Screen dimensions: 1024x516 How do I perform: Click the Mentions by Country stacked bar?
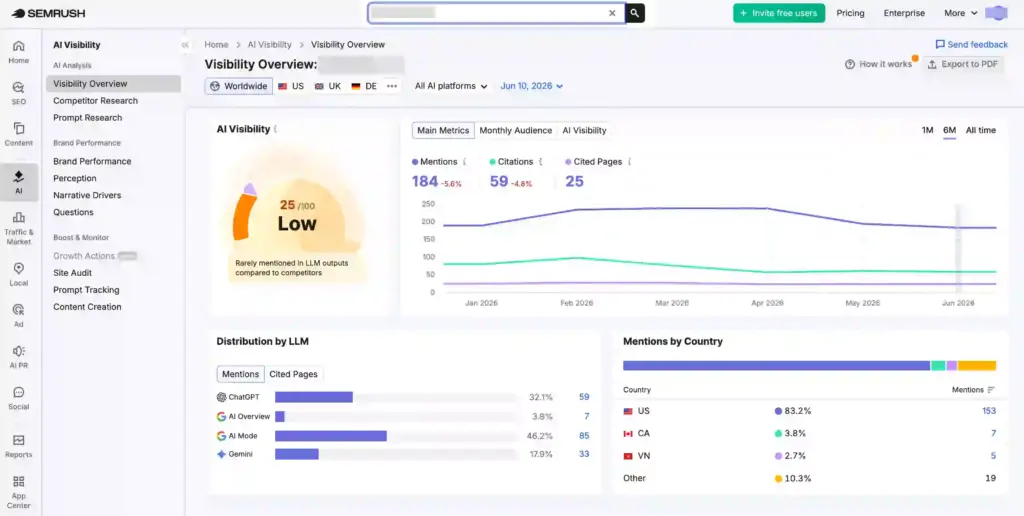coord(810,366)
